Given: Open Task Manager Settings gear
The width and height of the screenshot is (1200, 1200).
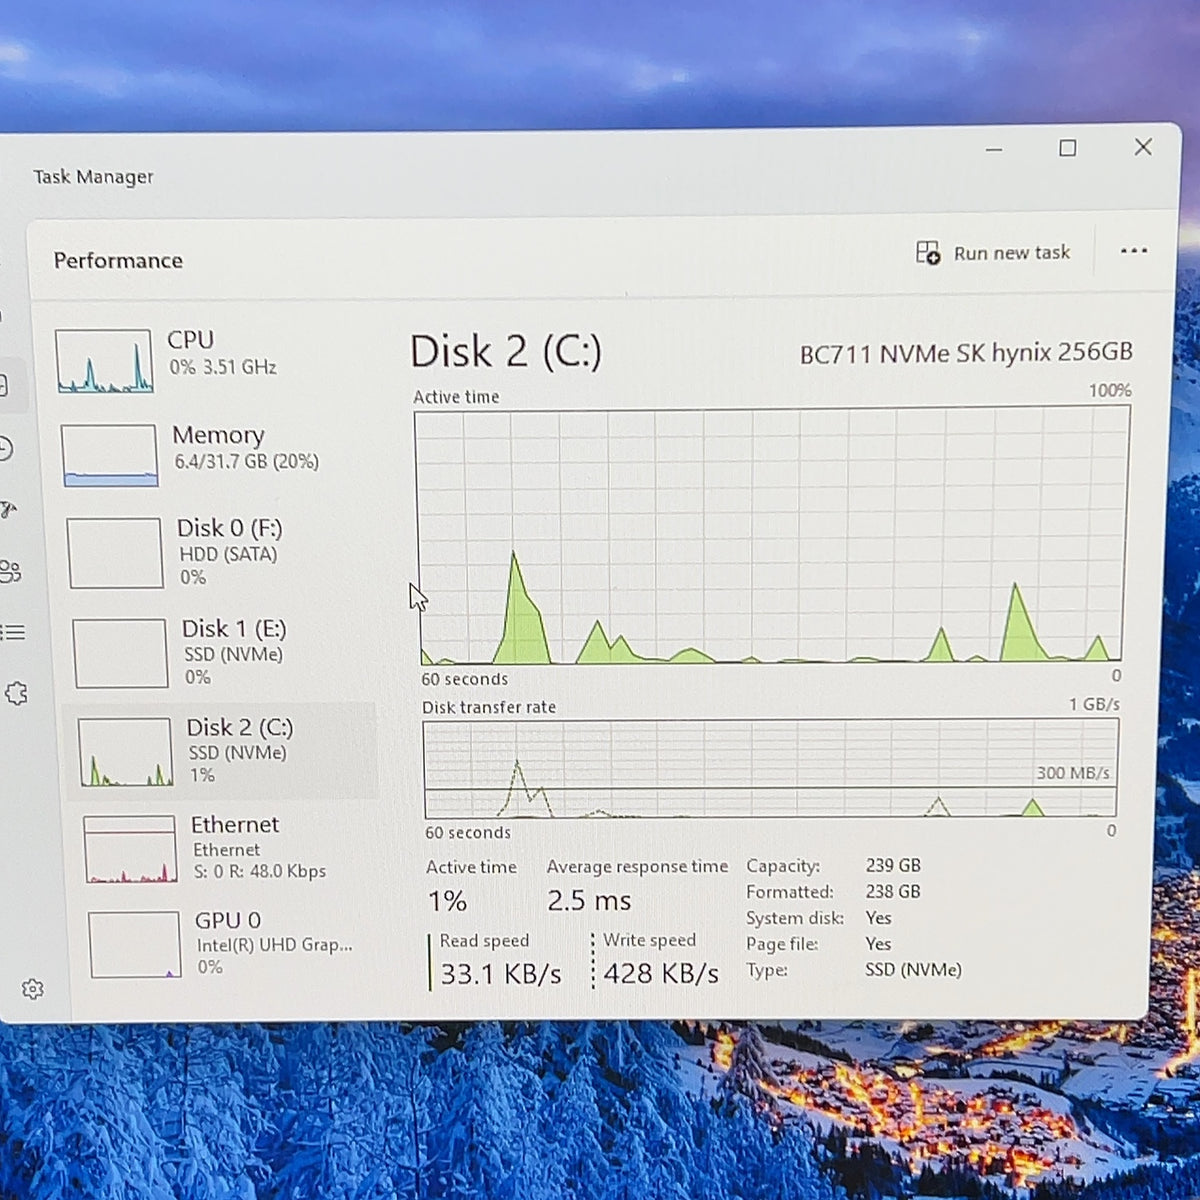Looking at the screenshot, I should 32,989.
